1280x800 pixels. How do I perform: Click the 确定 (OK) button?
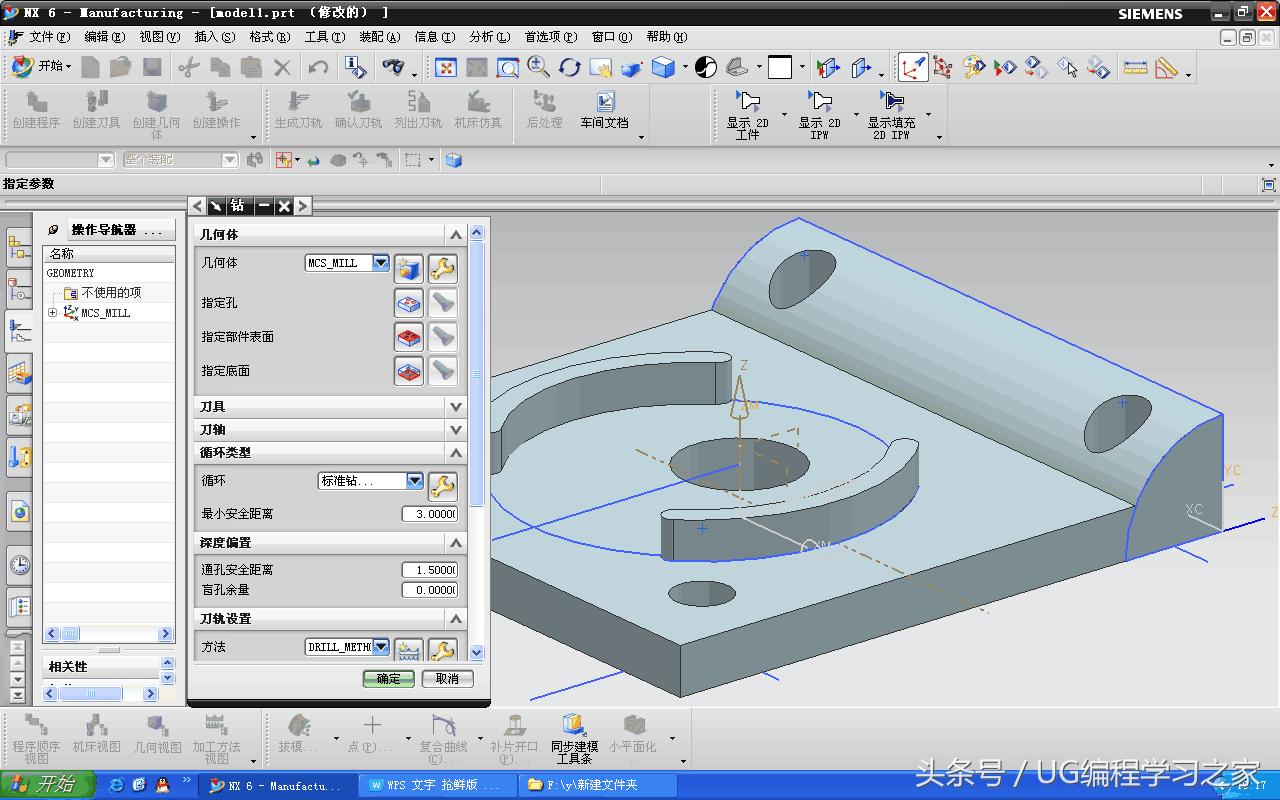click(388, 678)
